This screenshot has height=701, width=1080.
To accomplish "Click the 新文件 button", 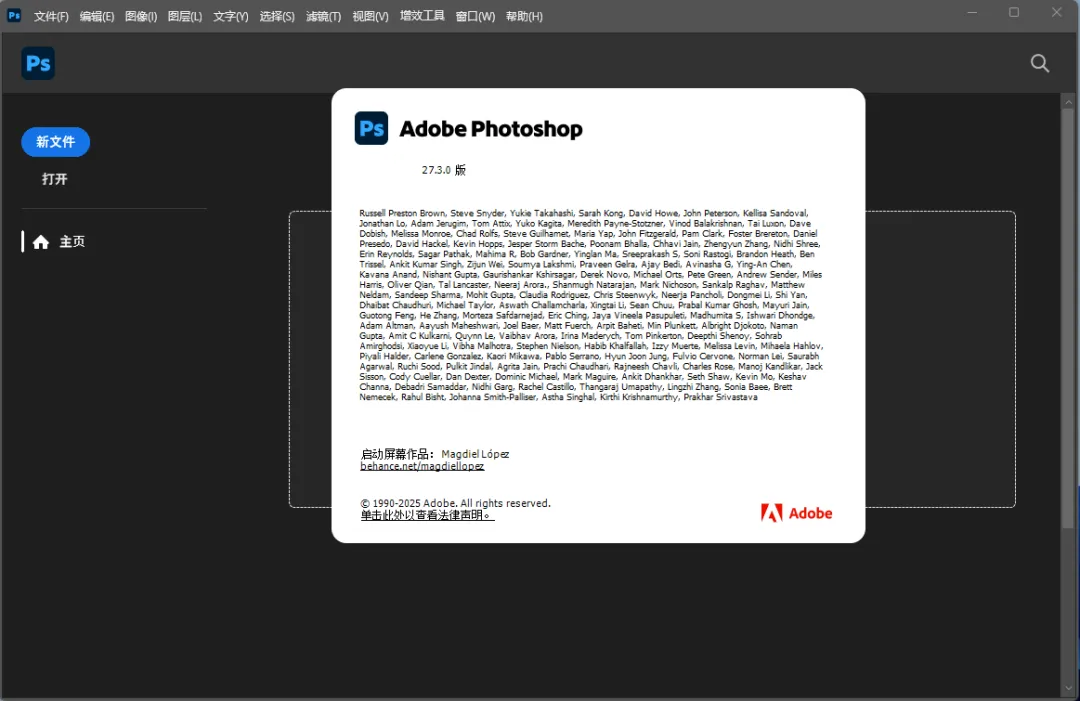I will pyautogui.click(x=55, y=142).
